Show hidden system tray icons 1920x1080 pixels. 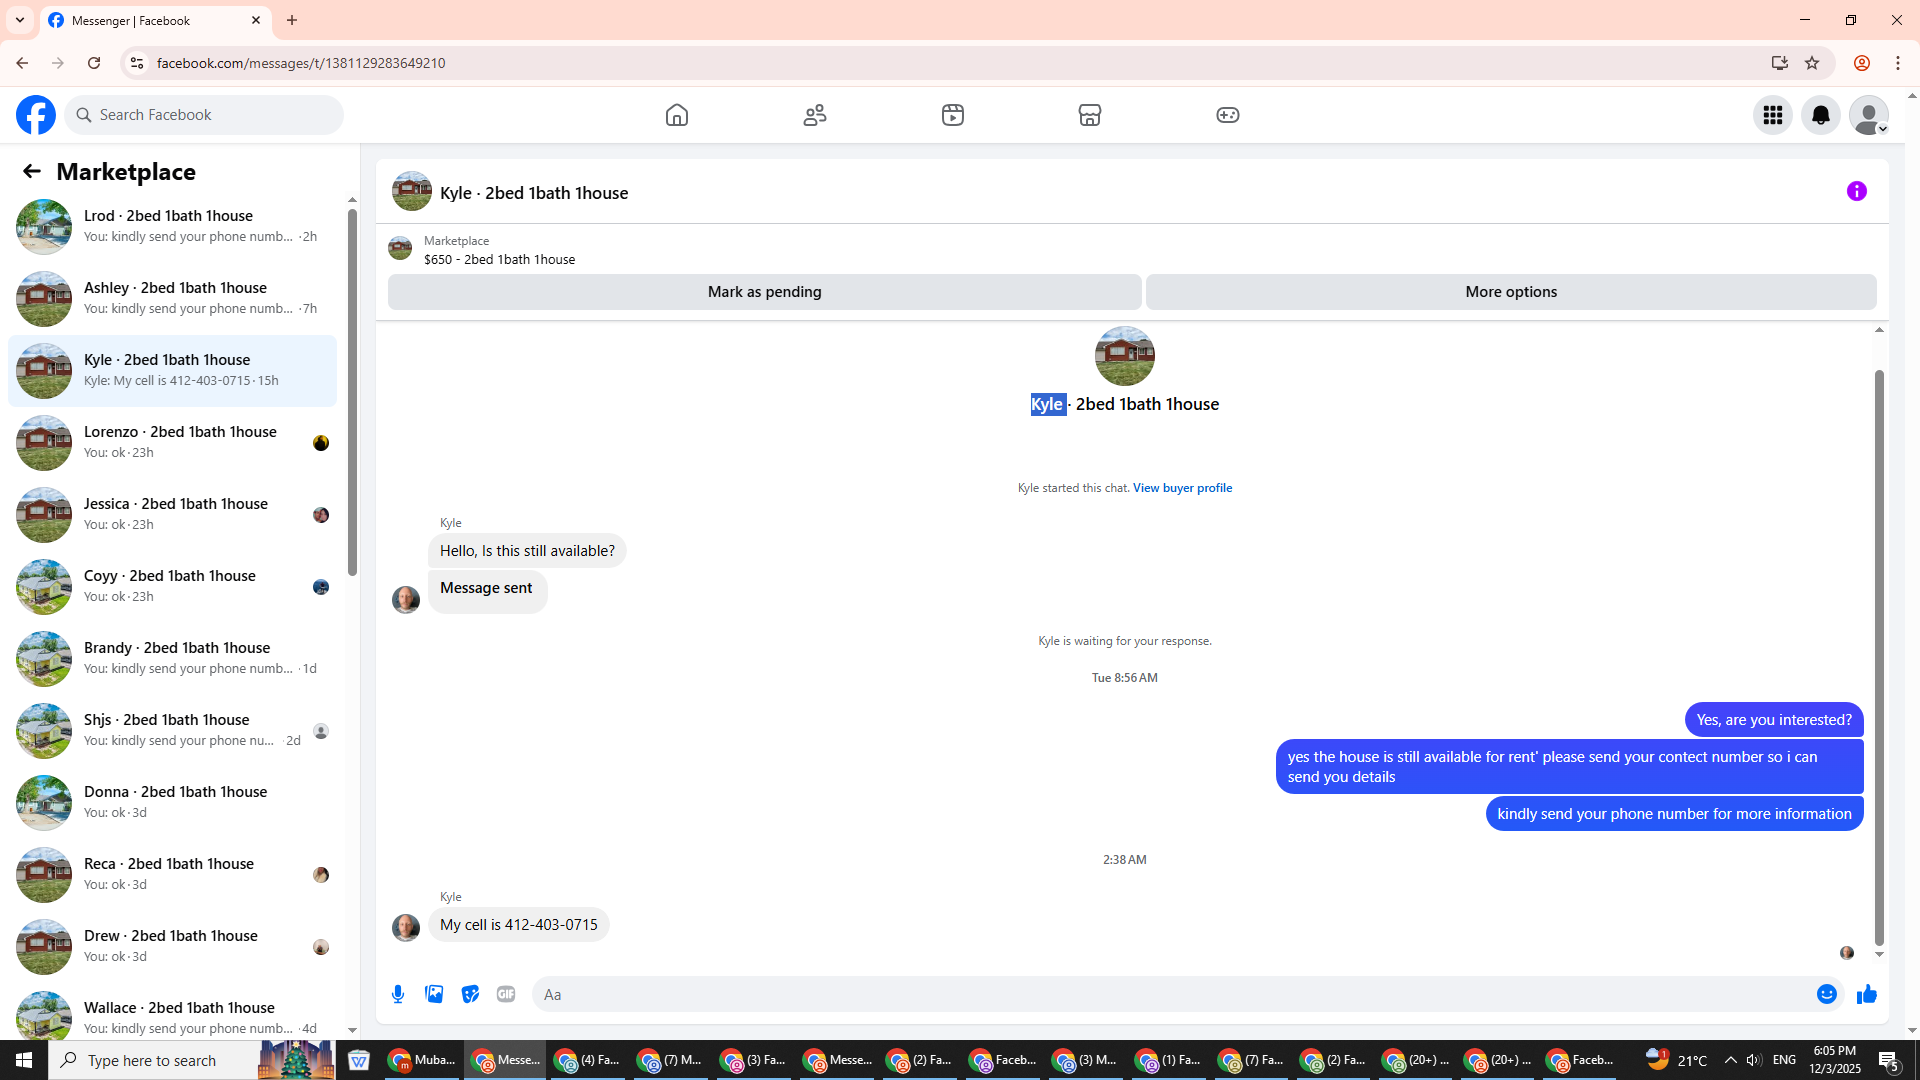click(x=1731, y=1060)
